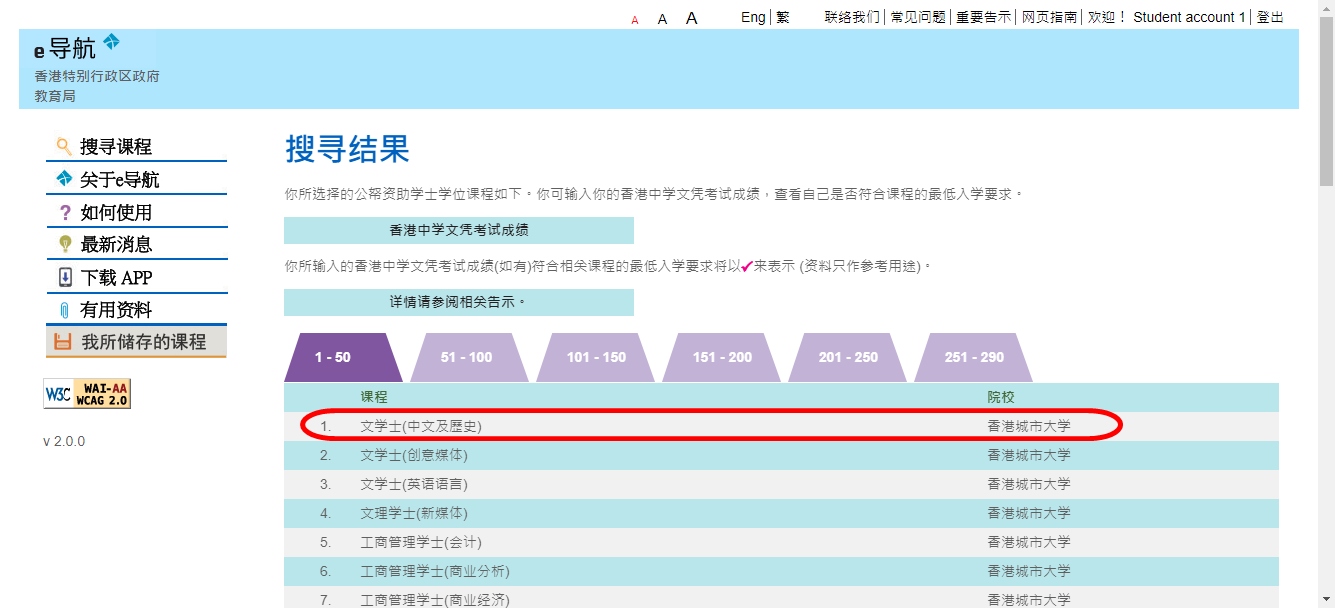This screenshot has width=1335, height=608.
Task: Click the phone download icon beside 下载 APP
Action: coord(65,277)
